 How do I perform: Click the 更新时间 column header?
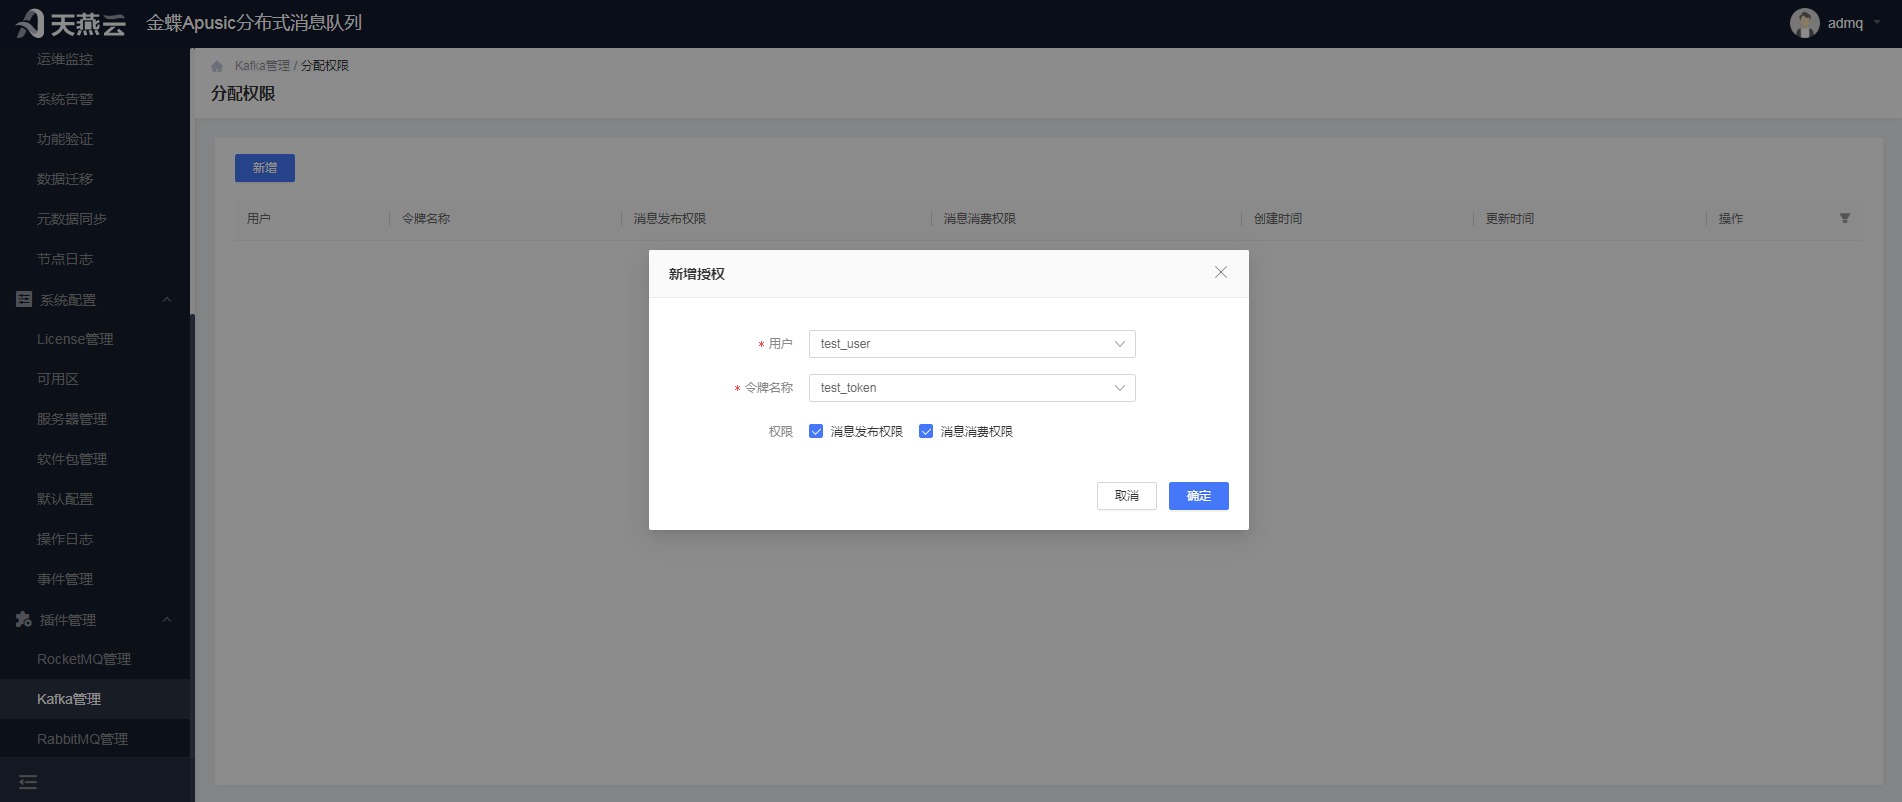[x=1510, y=218]
